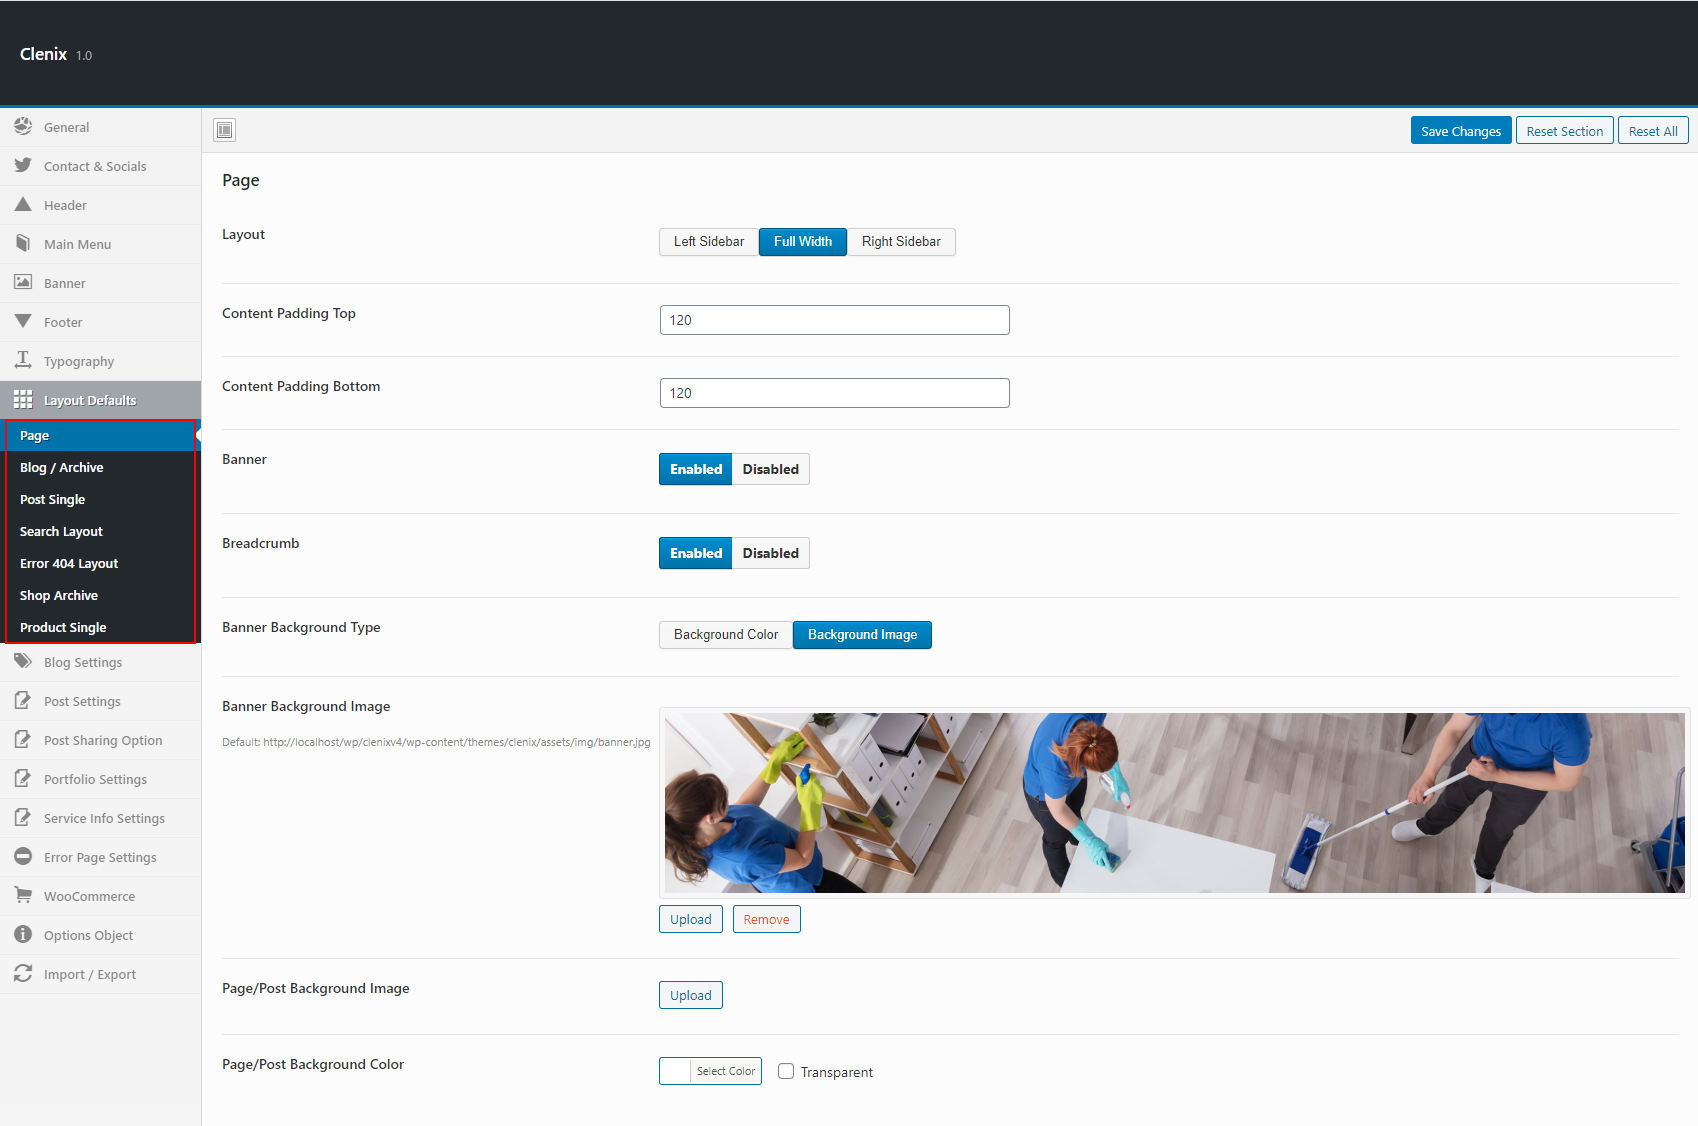Click the Banner picture icon
Viewport: 1698px width, 1126px height.
click(x=23, y=282)
